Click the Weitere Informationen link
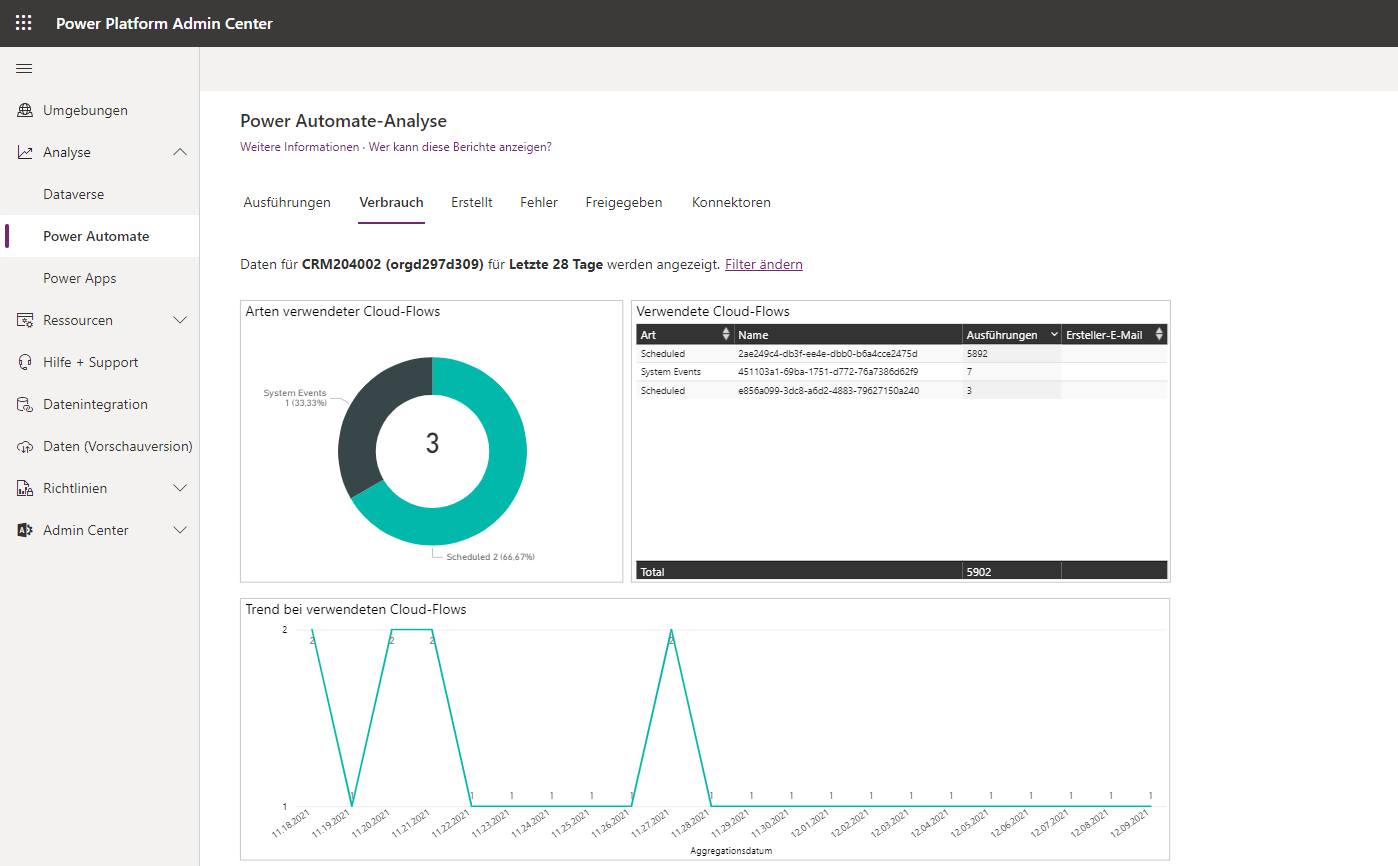1398x866 pixels. 299,147
